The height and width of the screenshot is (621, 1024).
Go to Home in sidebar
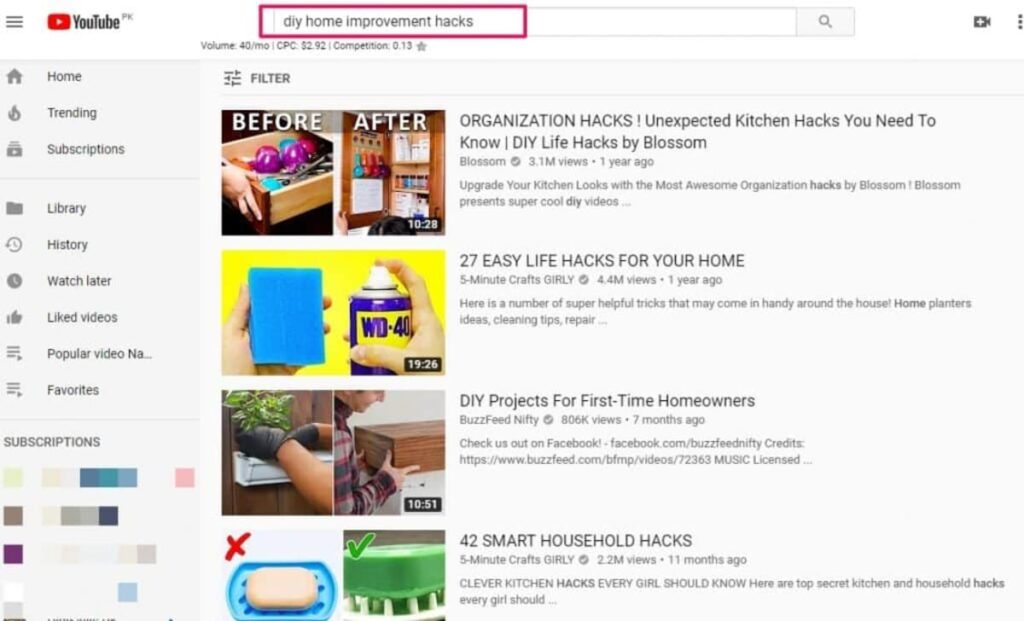(64, 76)
